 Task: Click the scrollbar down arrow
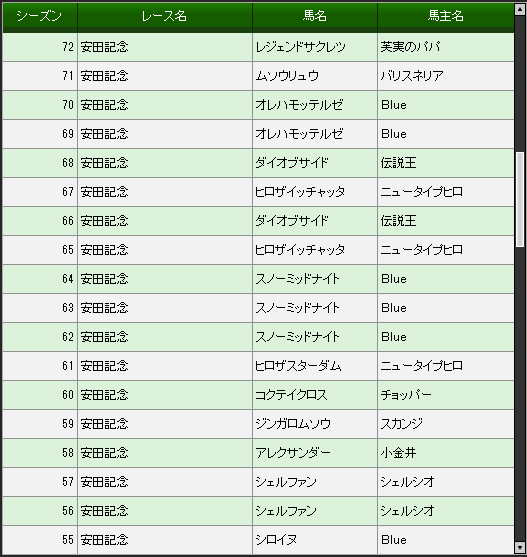520,547
